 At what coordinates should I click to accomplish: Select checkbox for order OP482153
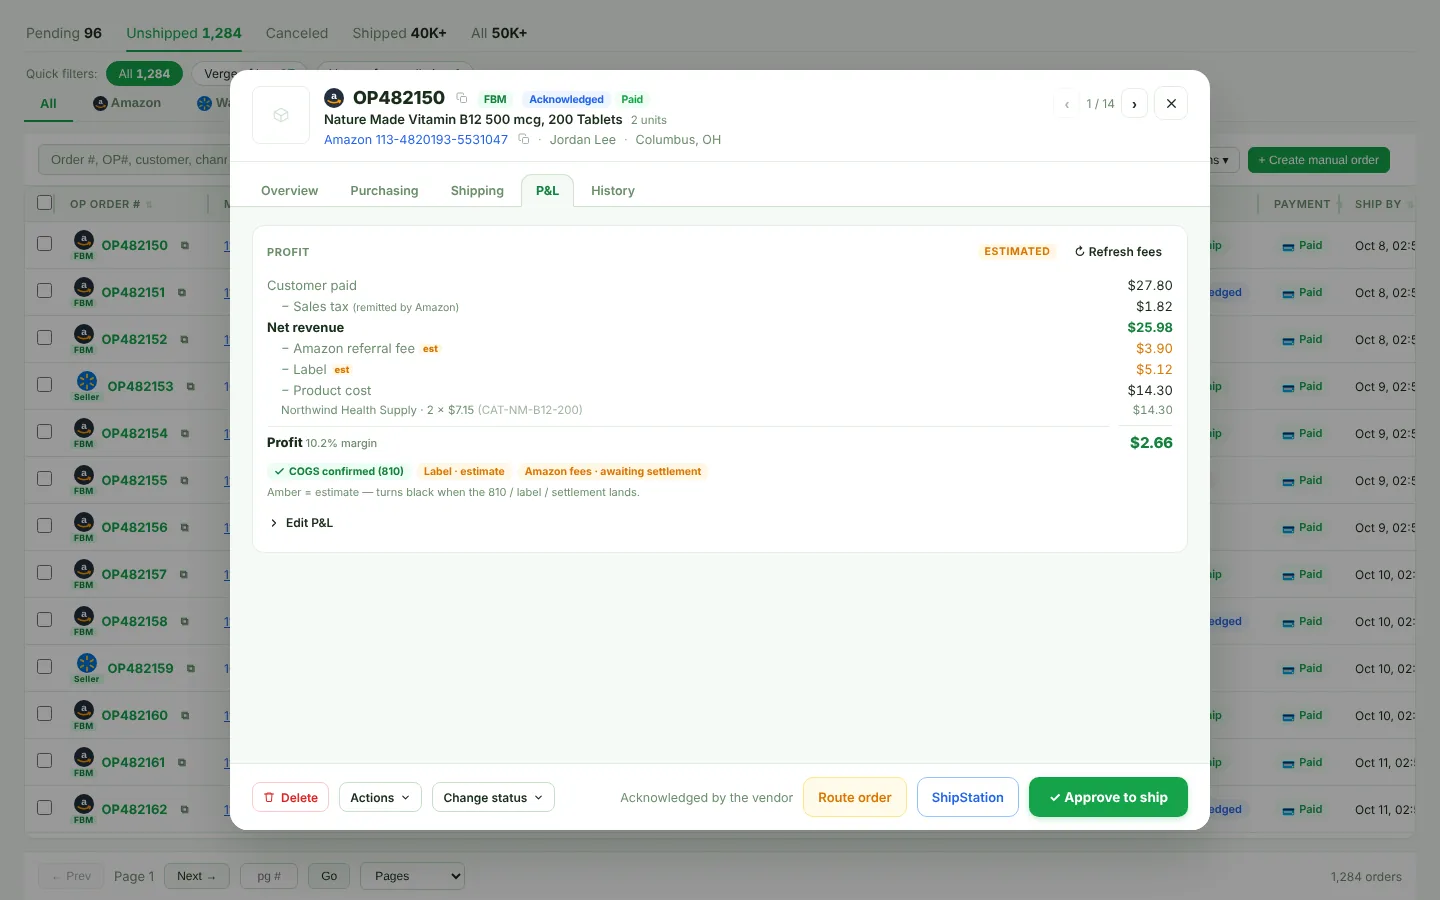(x=45, y=385)
